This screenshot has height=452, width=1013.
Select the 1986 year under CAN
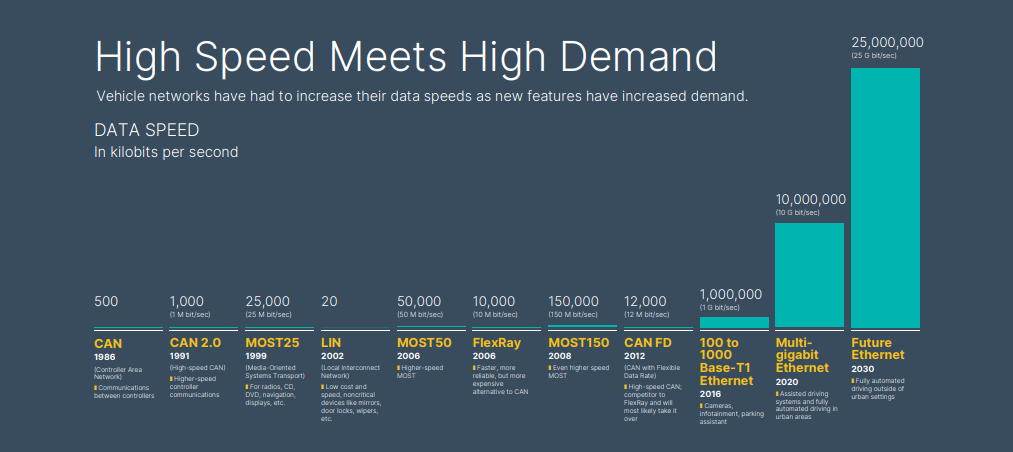[x=105, y=357]
